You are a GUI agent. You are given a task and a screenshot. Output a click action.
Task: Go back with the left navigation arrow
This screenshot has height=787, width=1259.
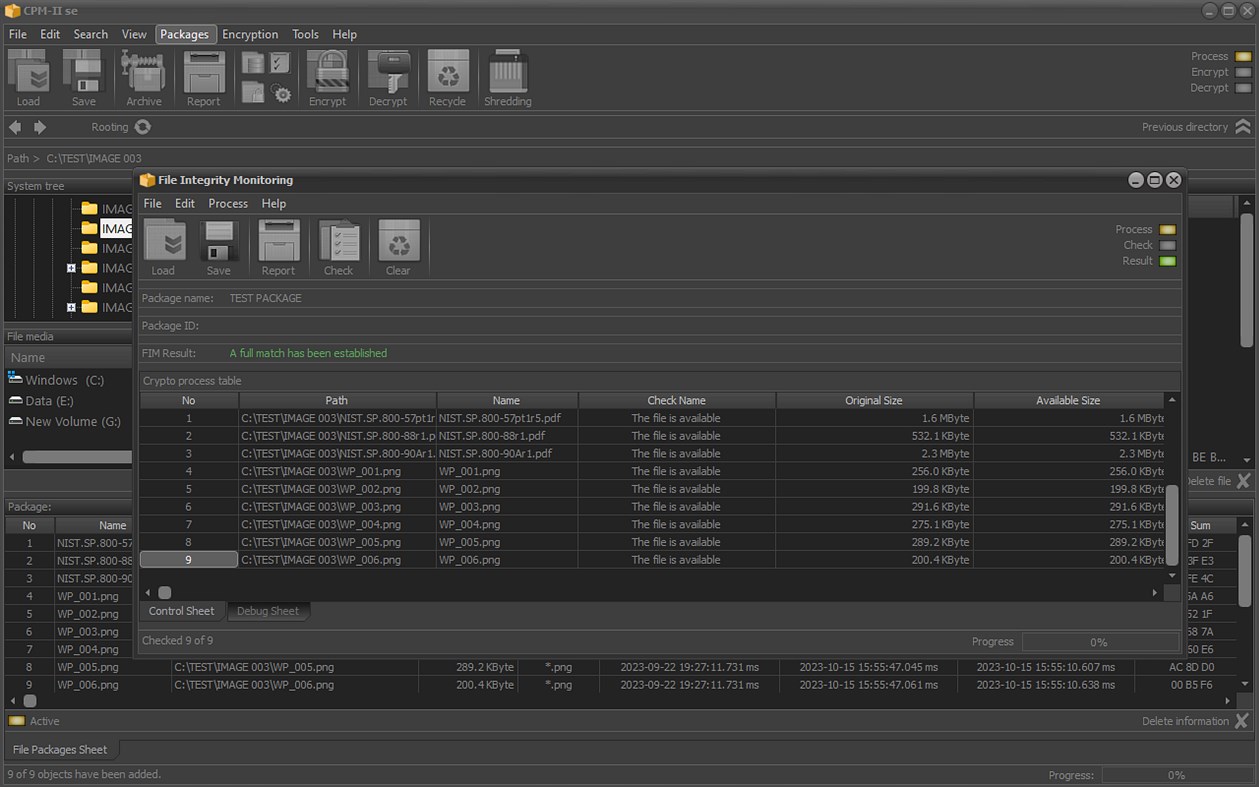click(x=15, y=127)
